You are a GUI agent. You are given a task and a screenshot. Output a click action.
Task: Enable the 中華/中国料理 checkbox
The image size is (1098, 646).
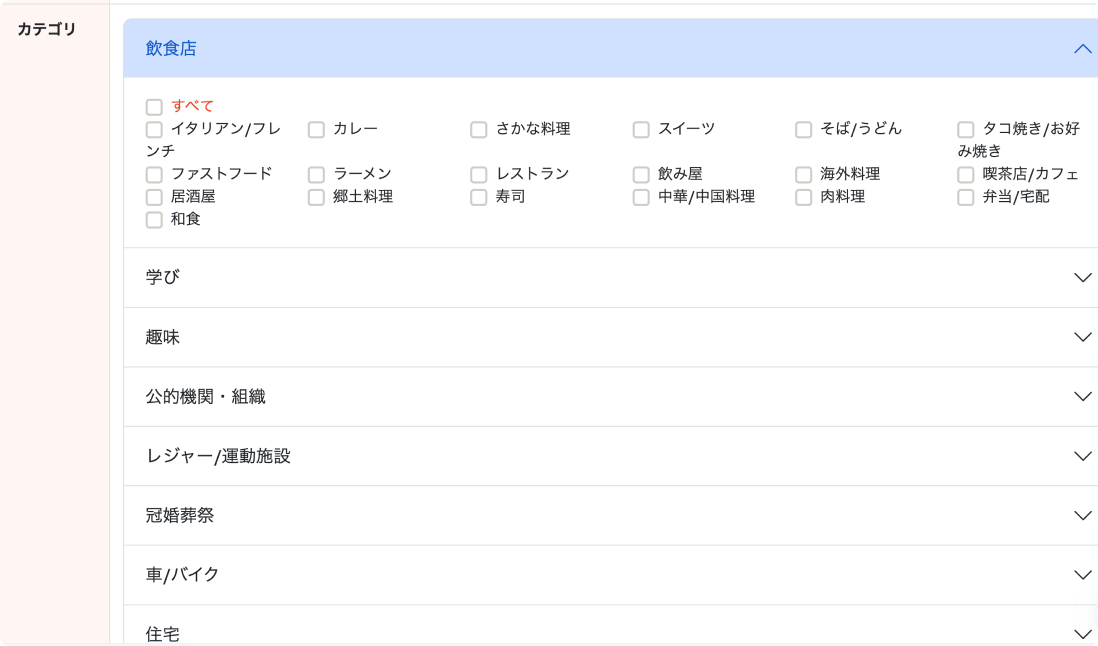pyautogui.click(x=641, y=198)
